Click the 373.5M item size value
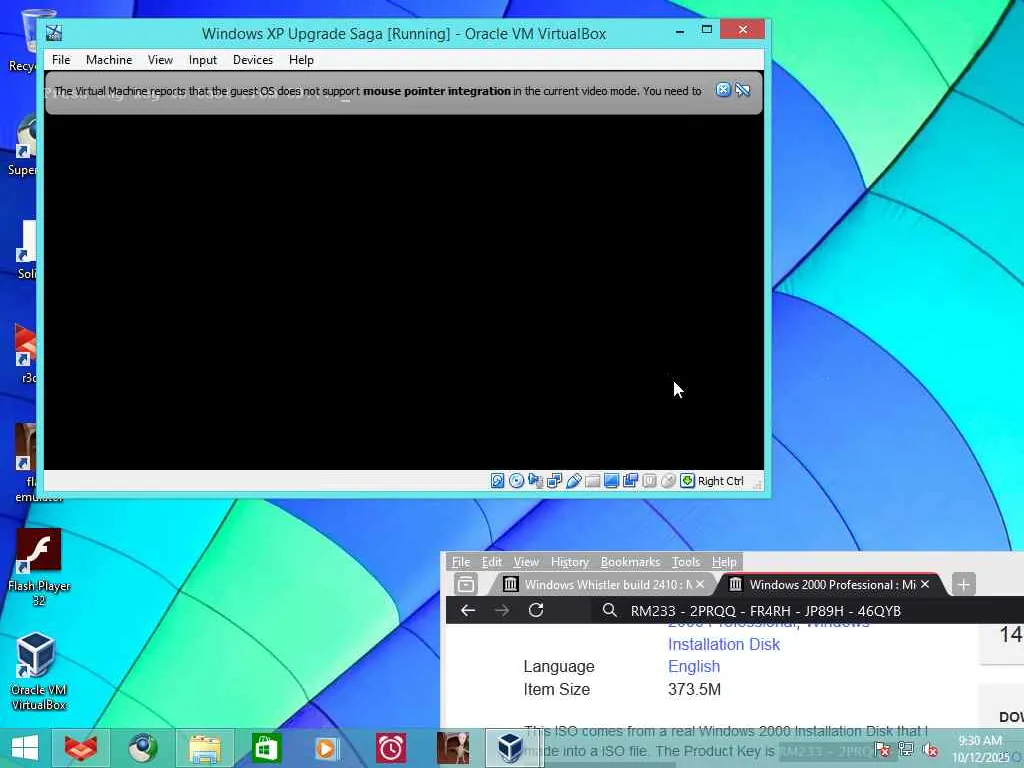Viewport: 1024px width, 768px height. [694, 690]
